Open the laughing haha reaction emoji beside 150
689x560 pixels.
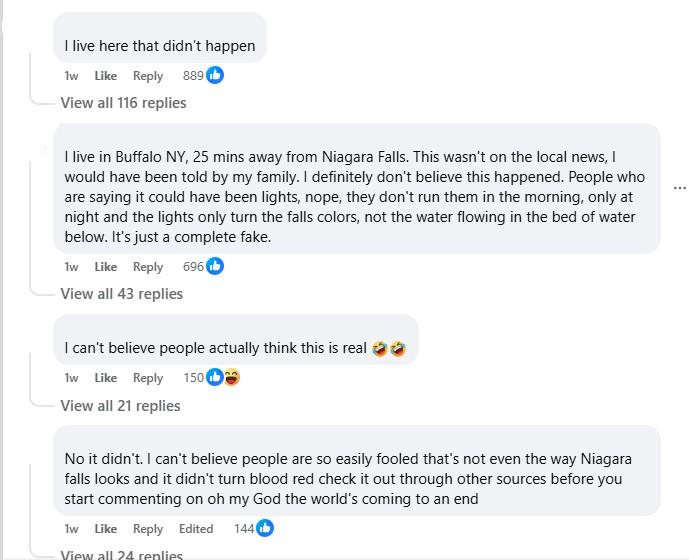coord(232,377)
